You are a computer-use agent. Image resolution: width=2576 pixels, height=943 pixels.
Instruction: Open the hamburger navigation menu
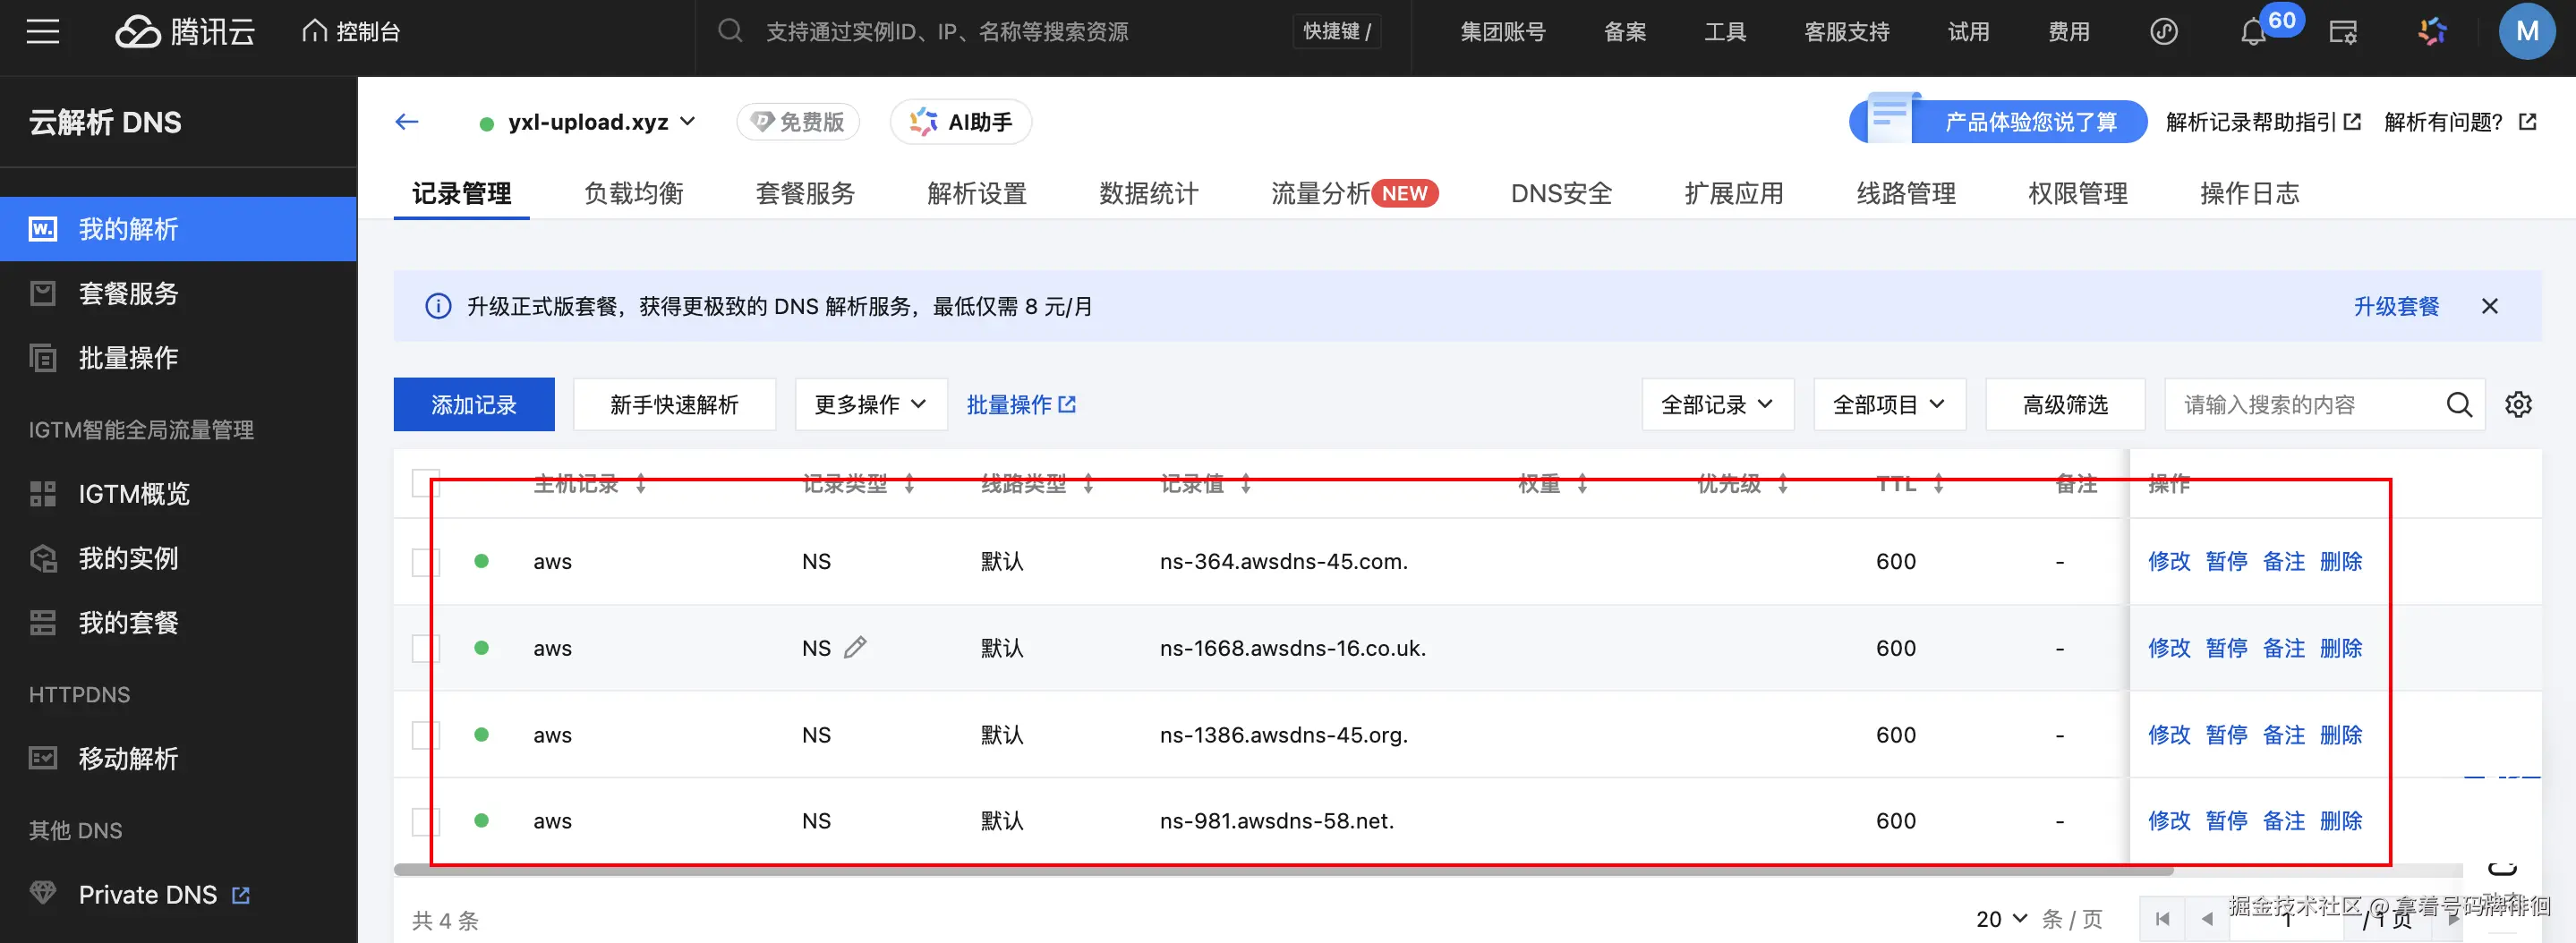(x=42, y=32)
